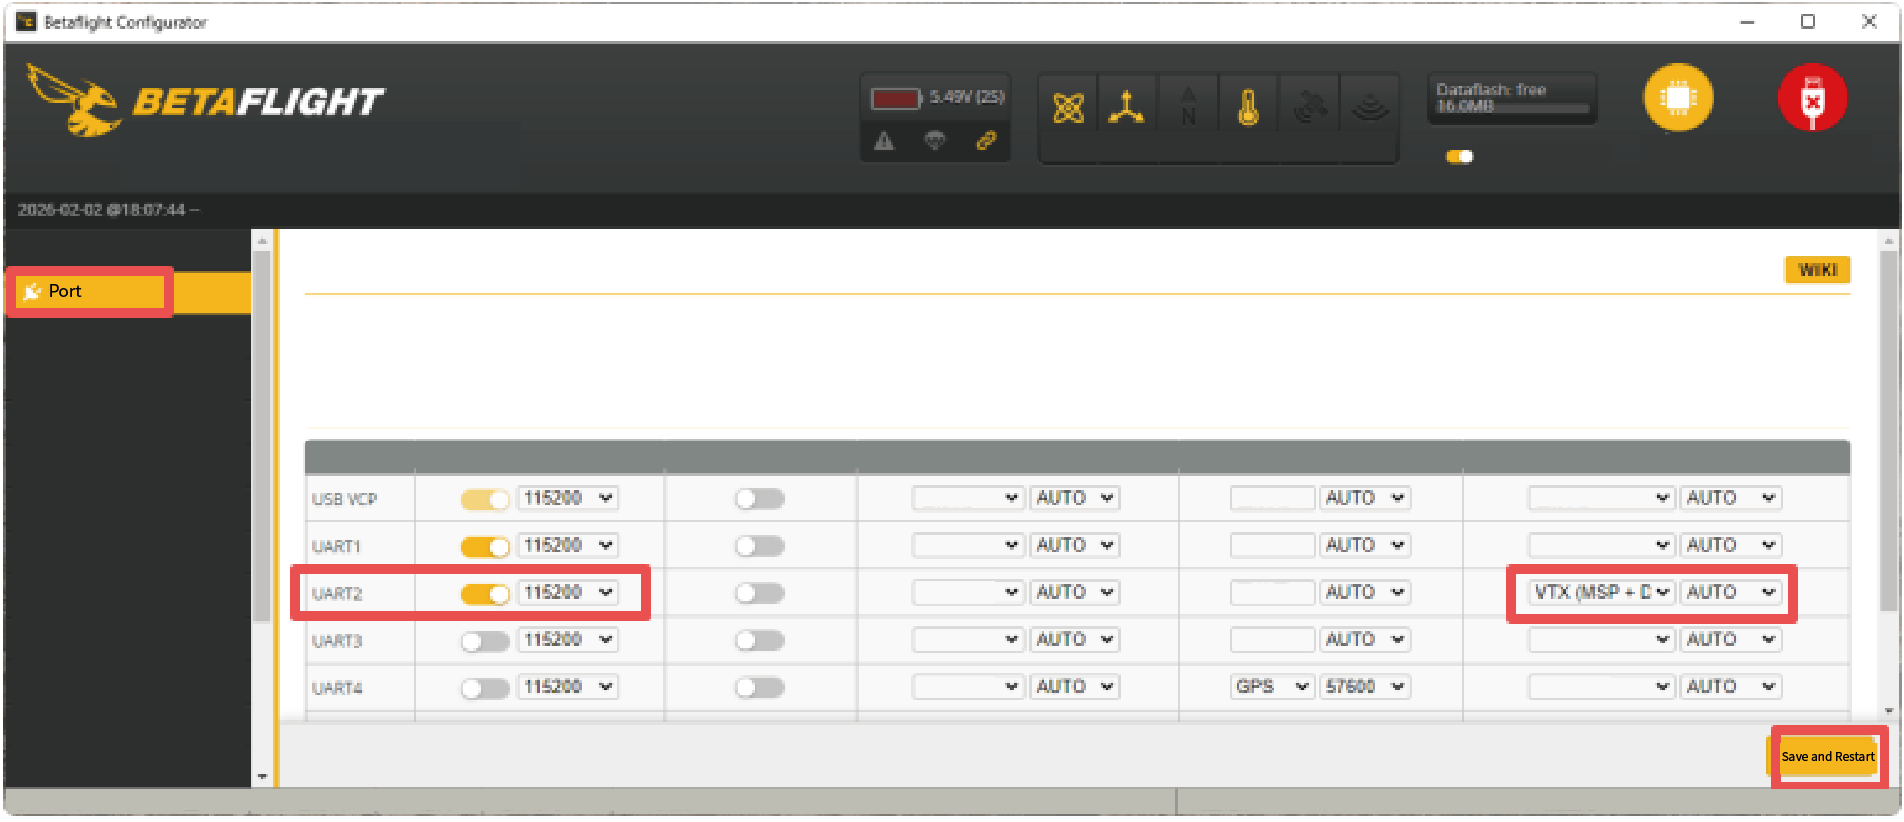The width and height of the screenshot is (1904, 822).
Task: Click the accelerometer sensor icon
Action: click(x=1127, y=107)
